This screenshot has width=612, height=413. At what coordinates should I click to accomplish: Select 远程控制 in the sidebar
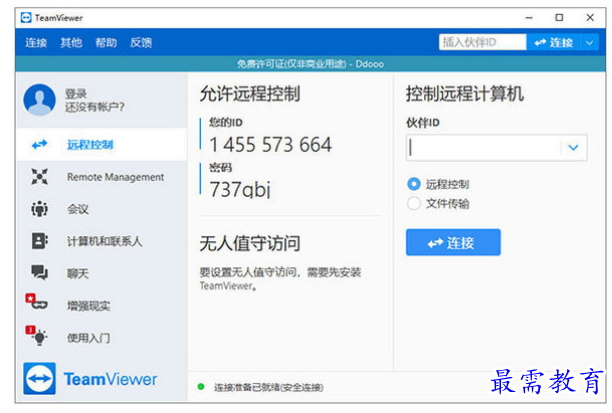point(102,145)
